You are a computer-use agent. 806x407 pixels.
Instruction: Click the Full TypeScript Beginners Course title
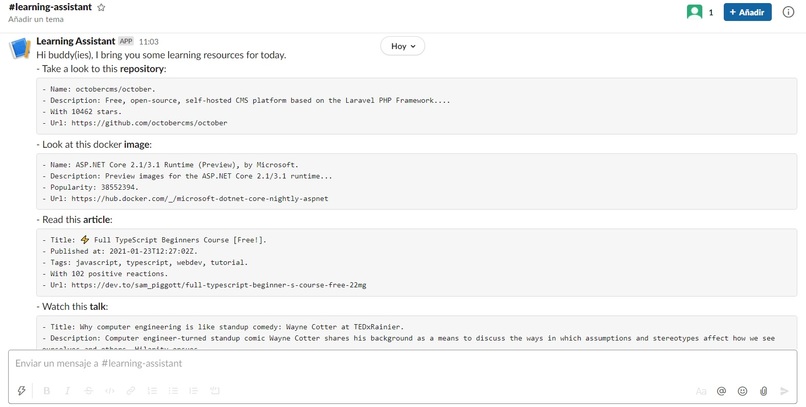(154, 240)
